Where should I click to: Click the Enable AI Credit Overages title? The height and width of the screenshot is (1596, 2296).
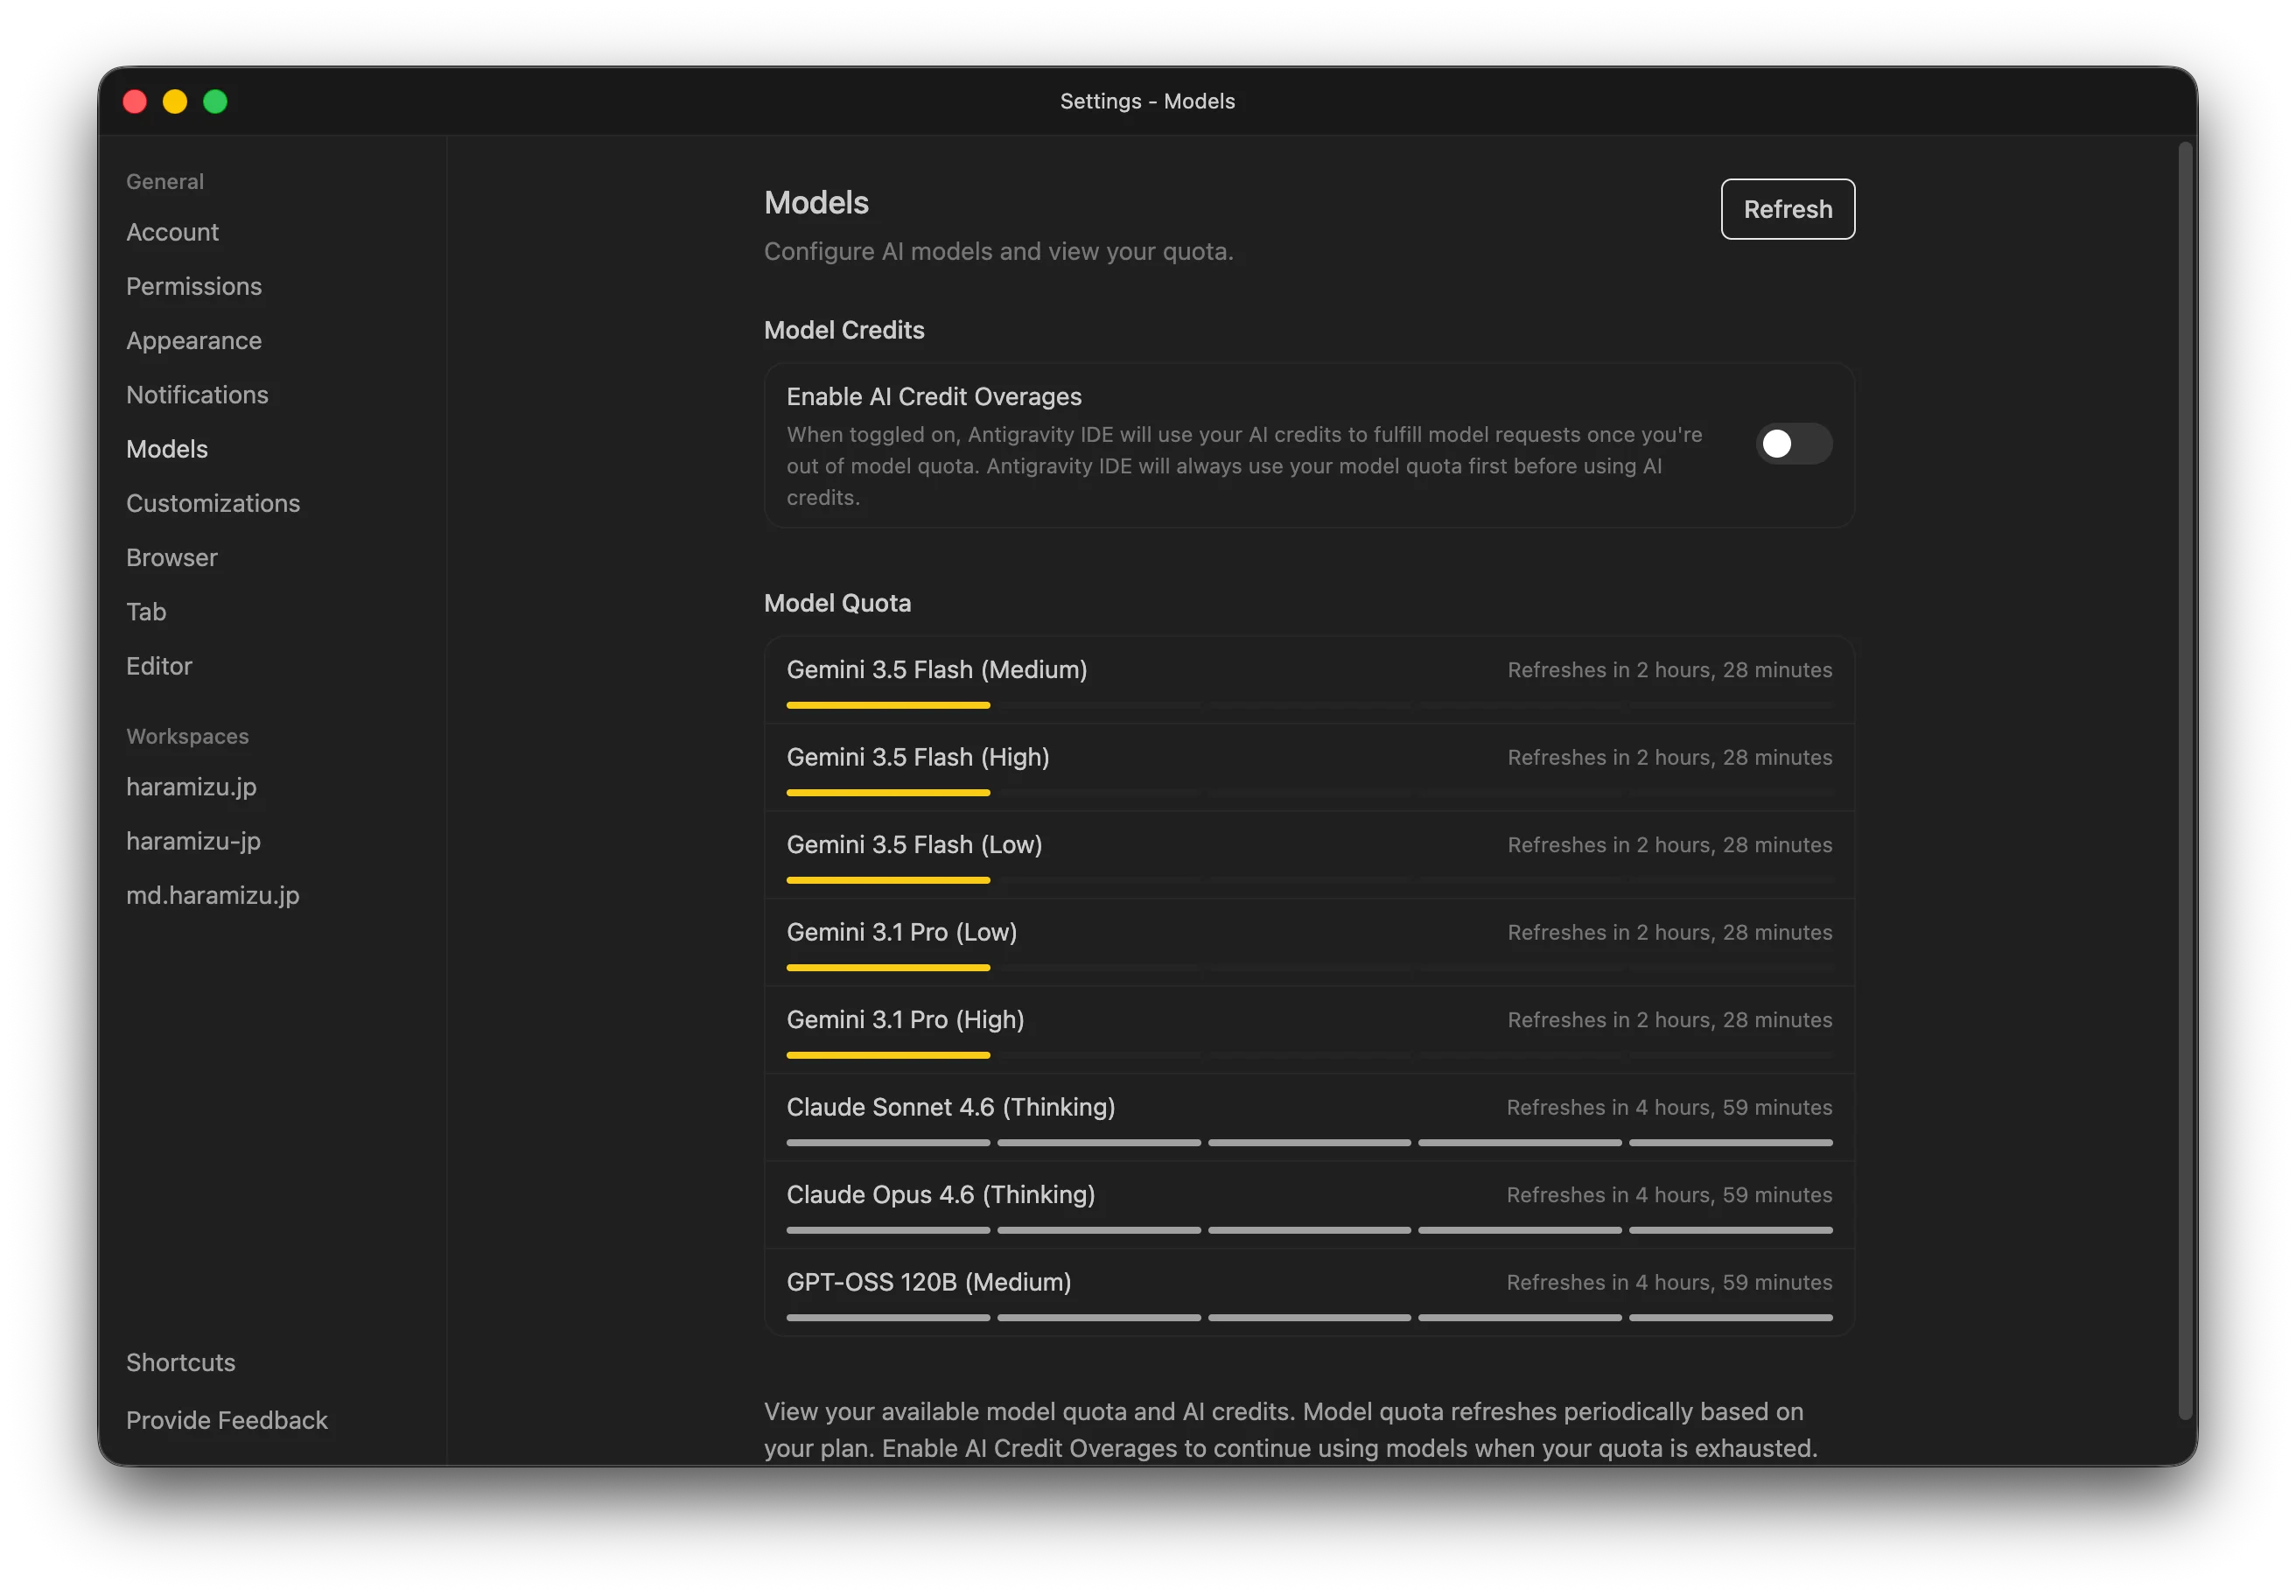(934, 396)
